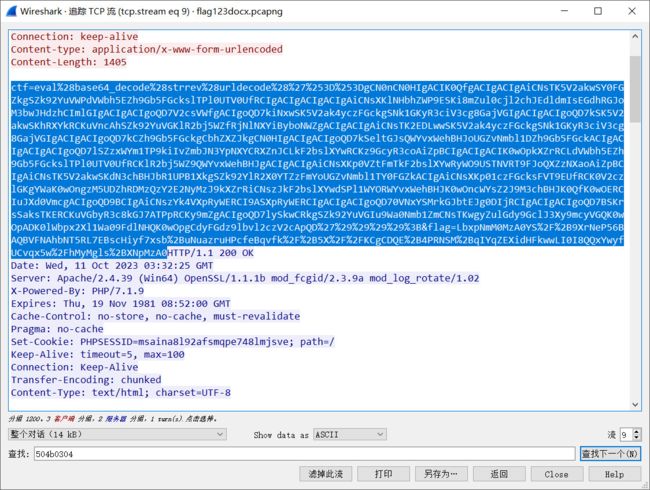This screenshot has height=490, width=650.
Task: Click the Cache-Control: no-store line
Action: (155, 316)
